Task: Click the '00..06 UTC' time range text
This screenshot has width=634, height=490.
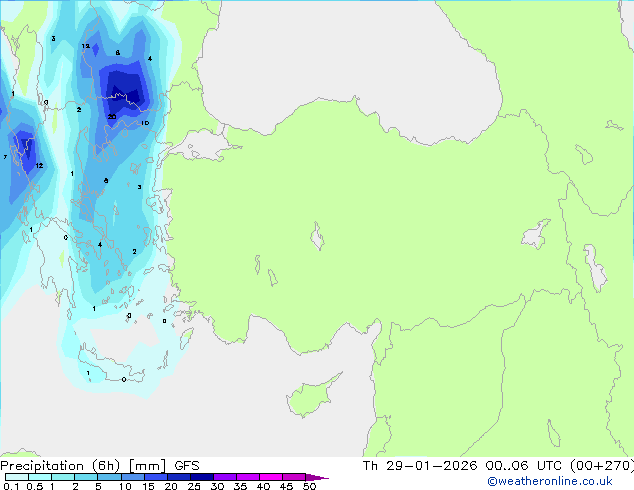Action: tap(524, 466)
